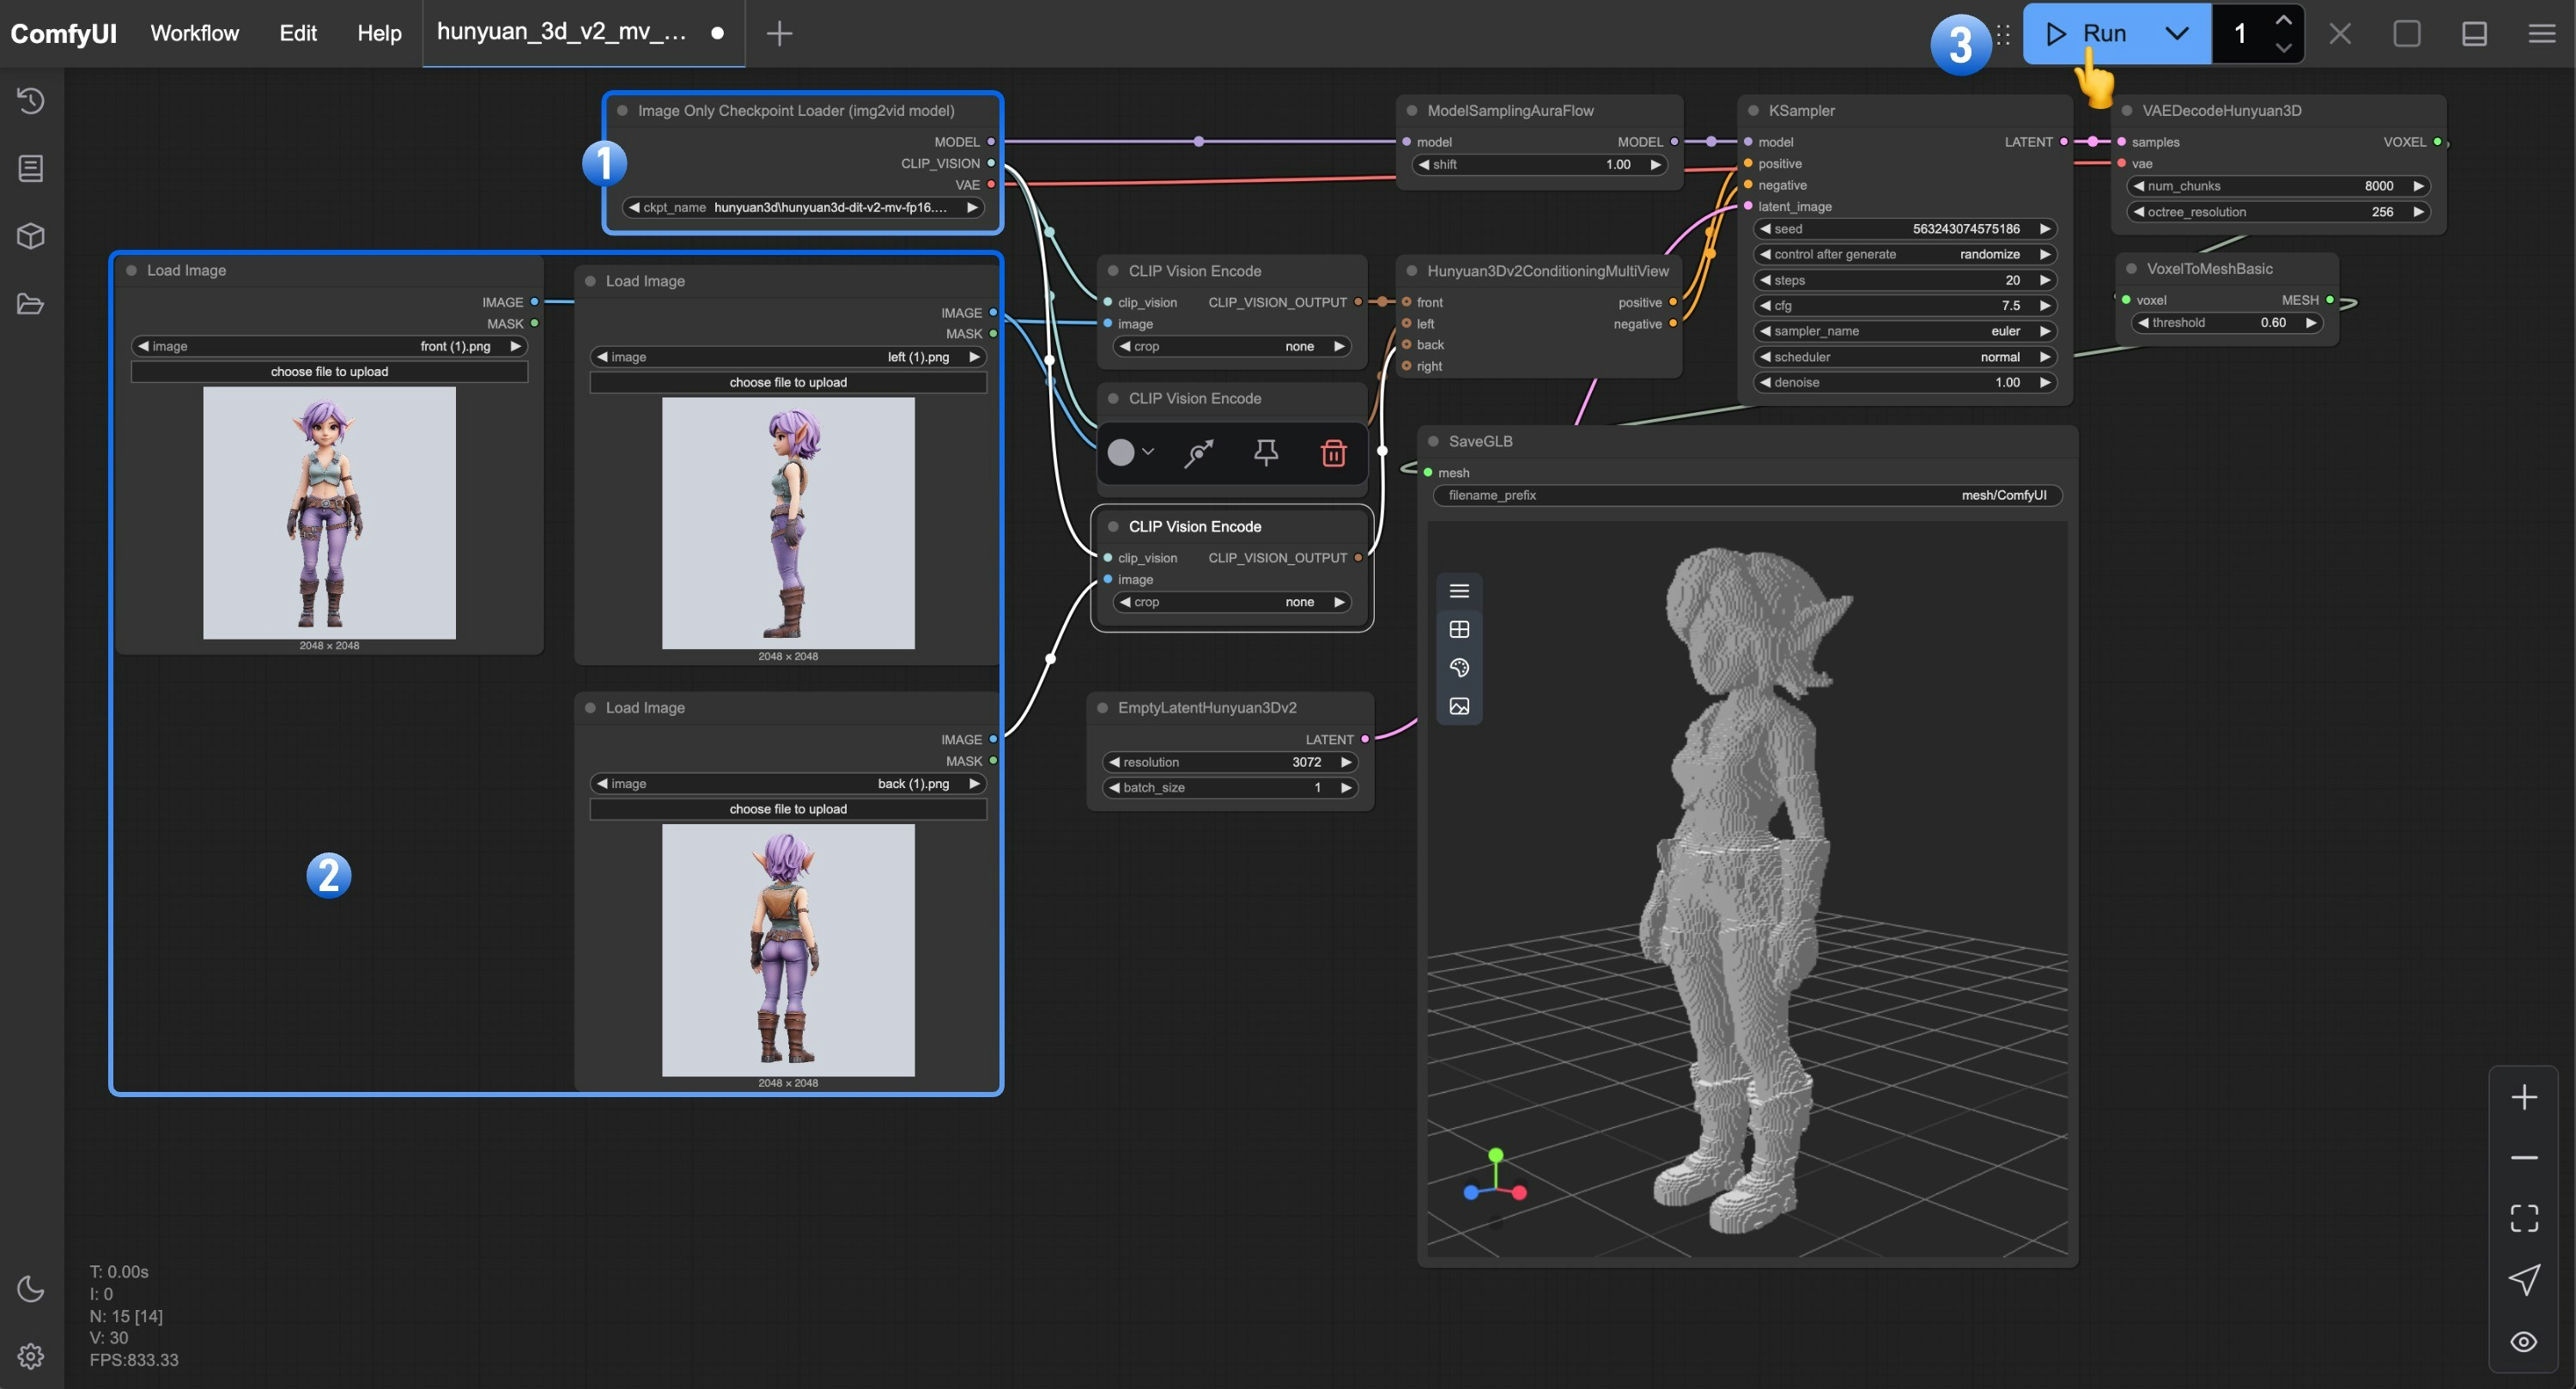Open the model library from the sidebar
The width and height of the screenshot is (2576, 1389).
(30, 236)
